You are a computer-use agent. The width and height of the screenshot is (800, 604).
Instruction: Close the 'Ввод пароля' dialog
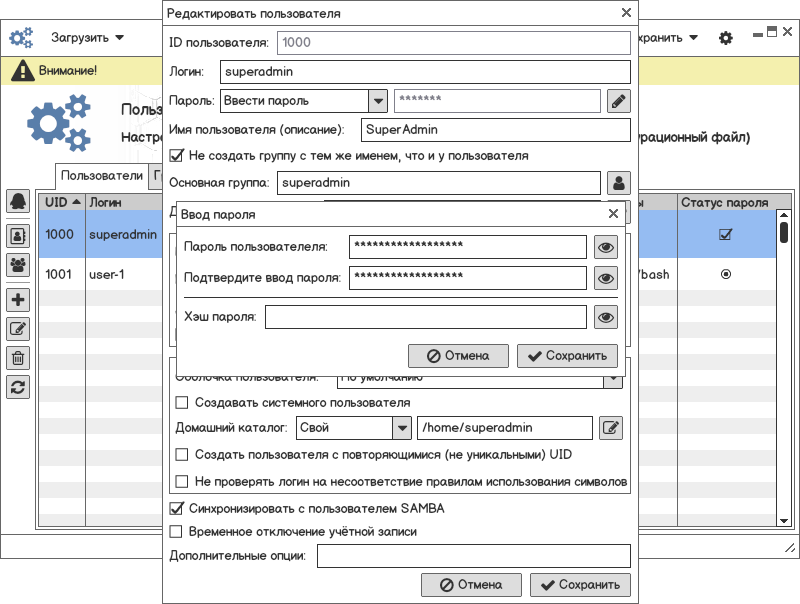tap(613, 214)
